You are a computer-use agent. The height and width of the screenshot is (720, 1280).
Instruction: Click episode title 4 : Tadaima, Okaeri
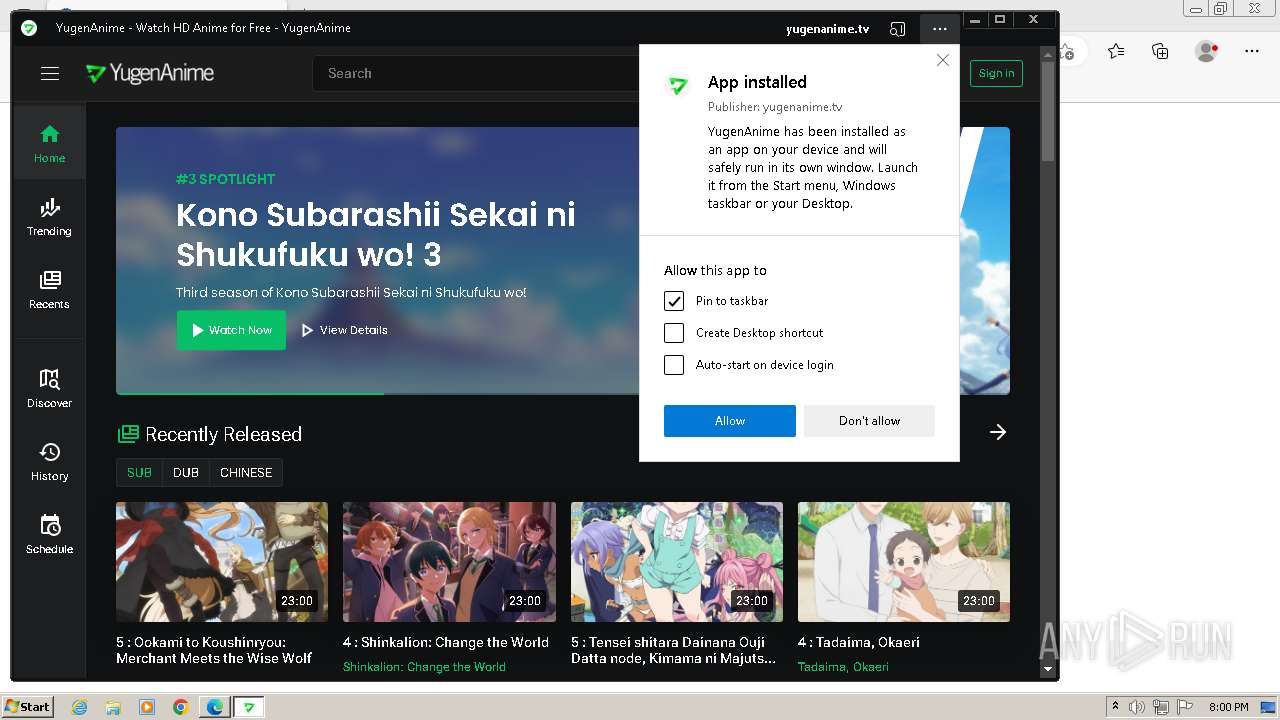point(859,642)
